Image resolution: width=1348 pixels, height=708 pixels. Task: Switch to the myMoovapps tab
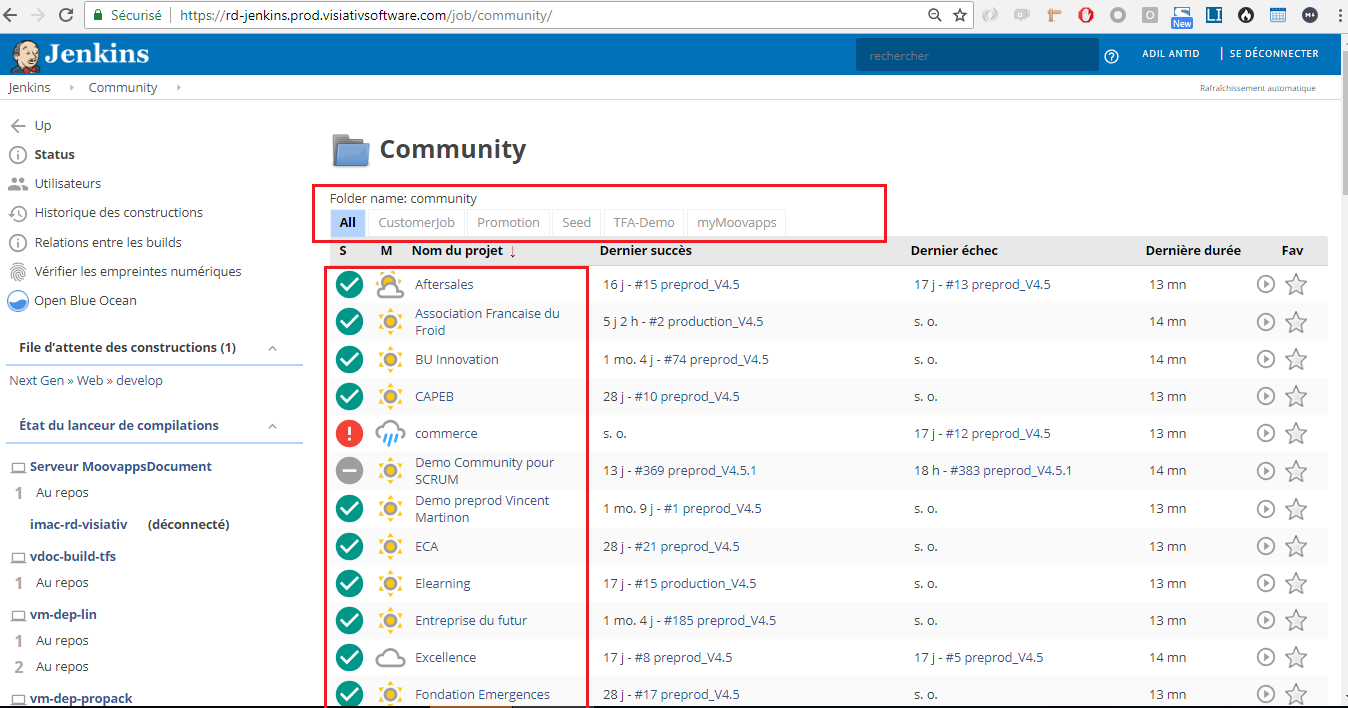(x=737, y=222)
